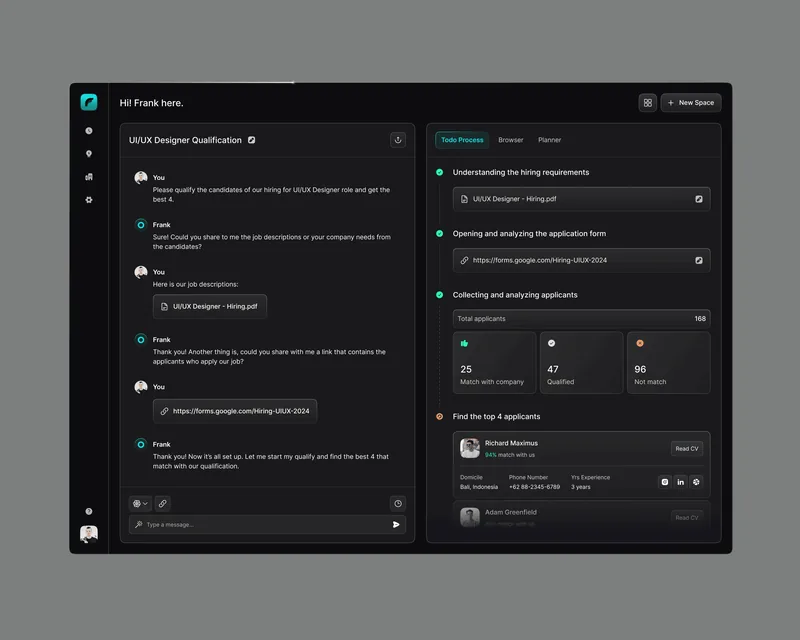Click the "Opening and analyzing the application form" heading
Image resolution: width=800 pixels, height=640 pixels.
[x=529, y=234]
